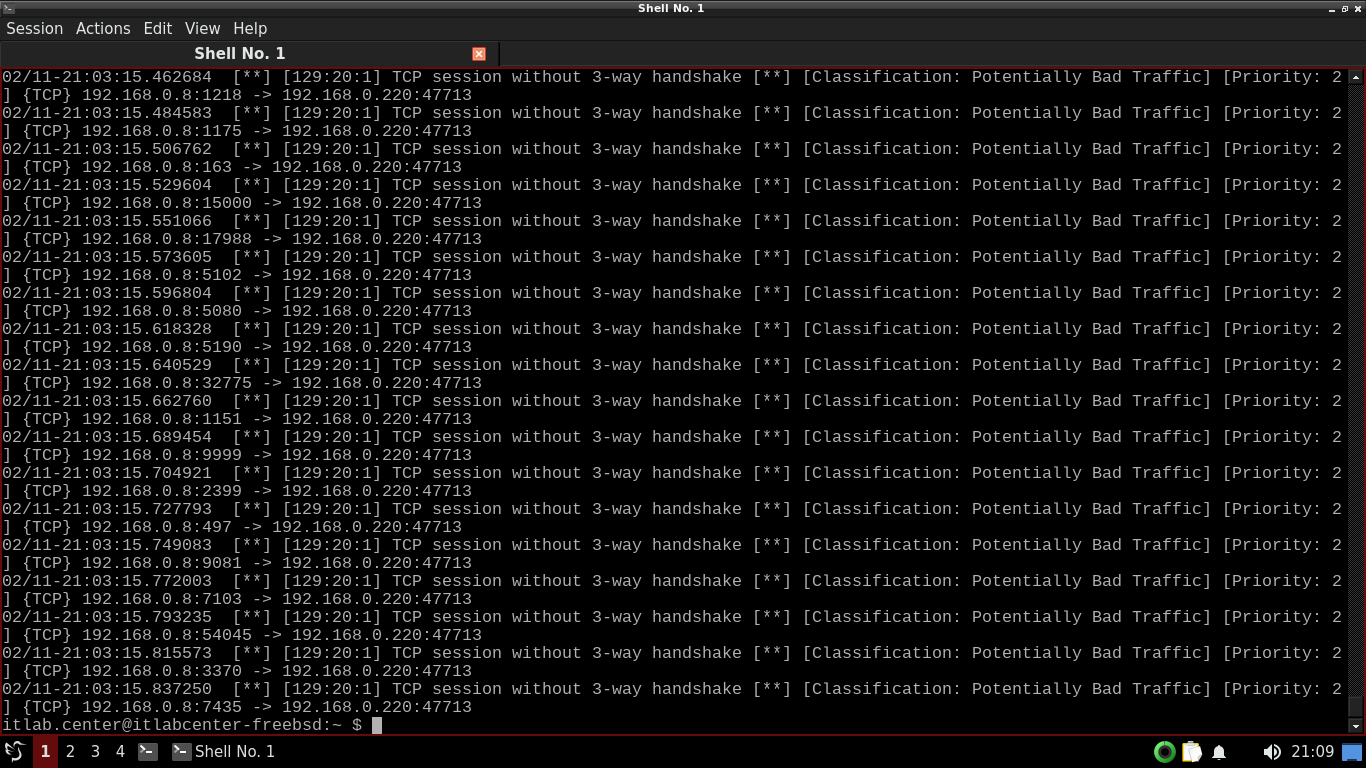Select the Shell No. 1 tab
1366x768 pixels.
(x=239, y=54)
